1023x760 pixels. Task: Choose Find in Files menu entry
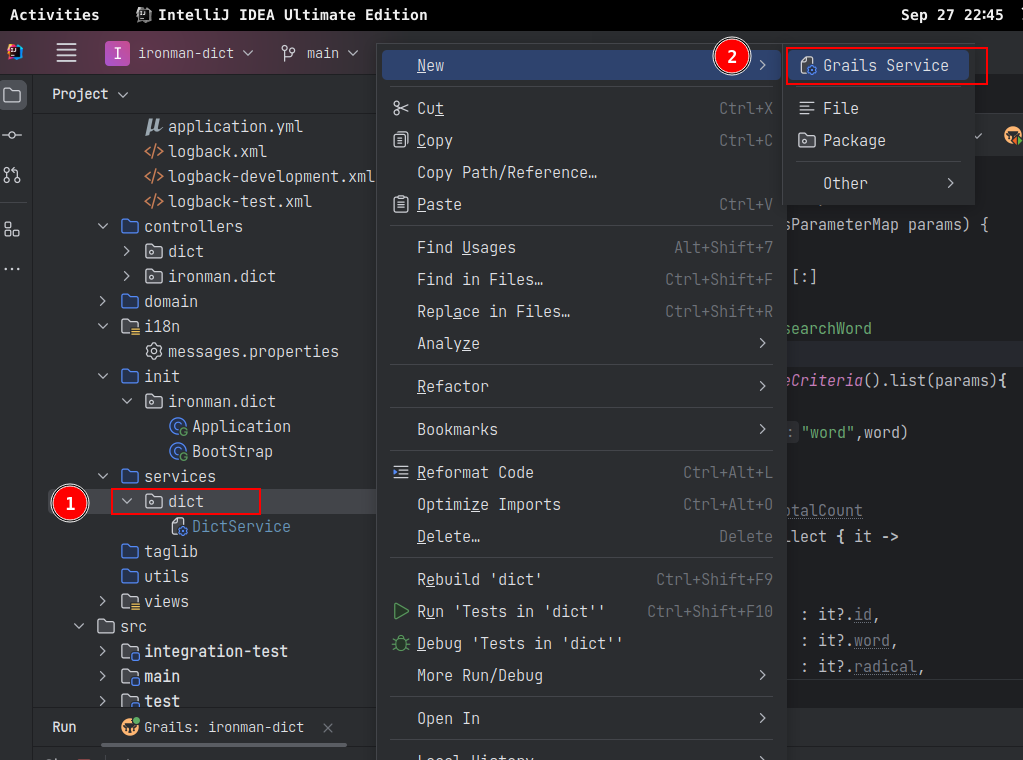coord(582,279)
